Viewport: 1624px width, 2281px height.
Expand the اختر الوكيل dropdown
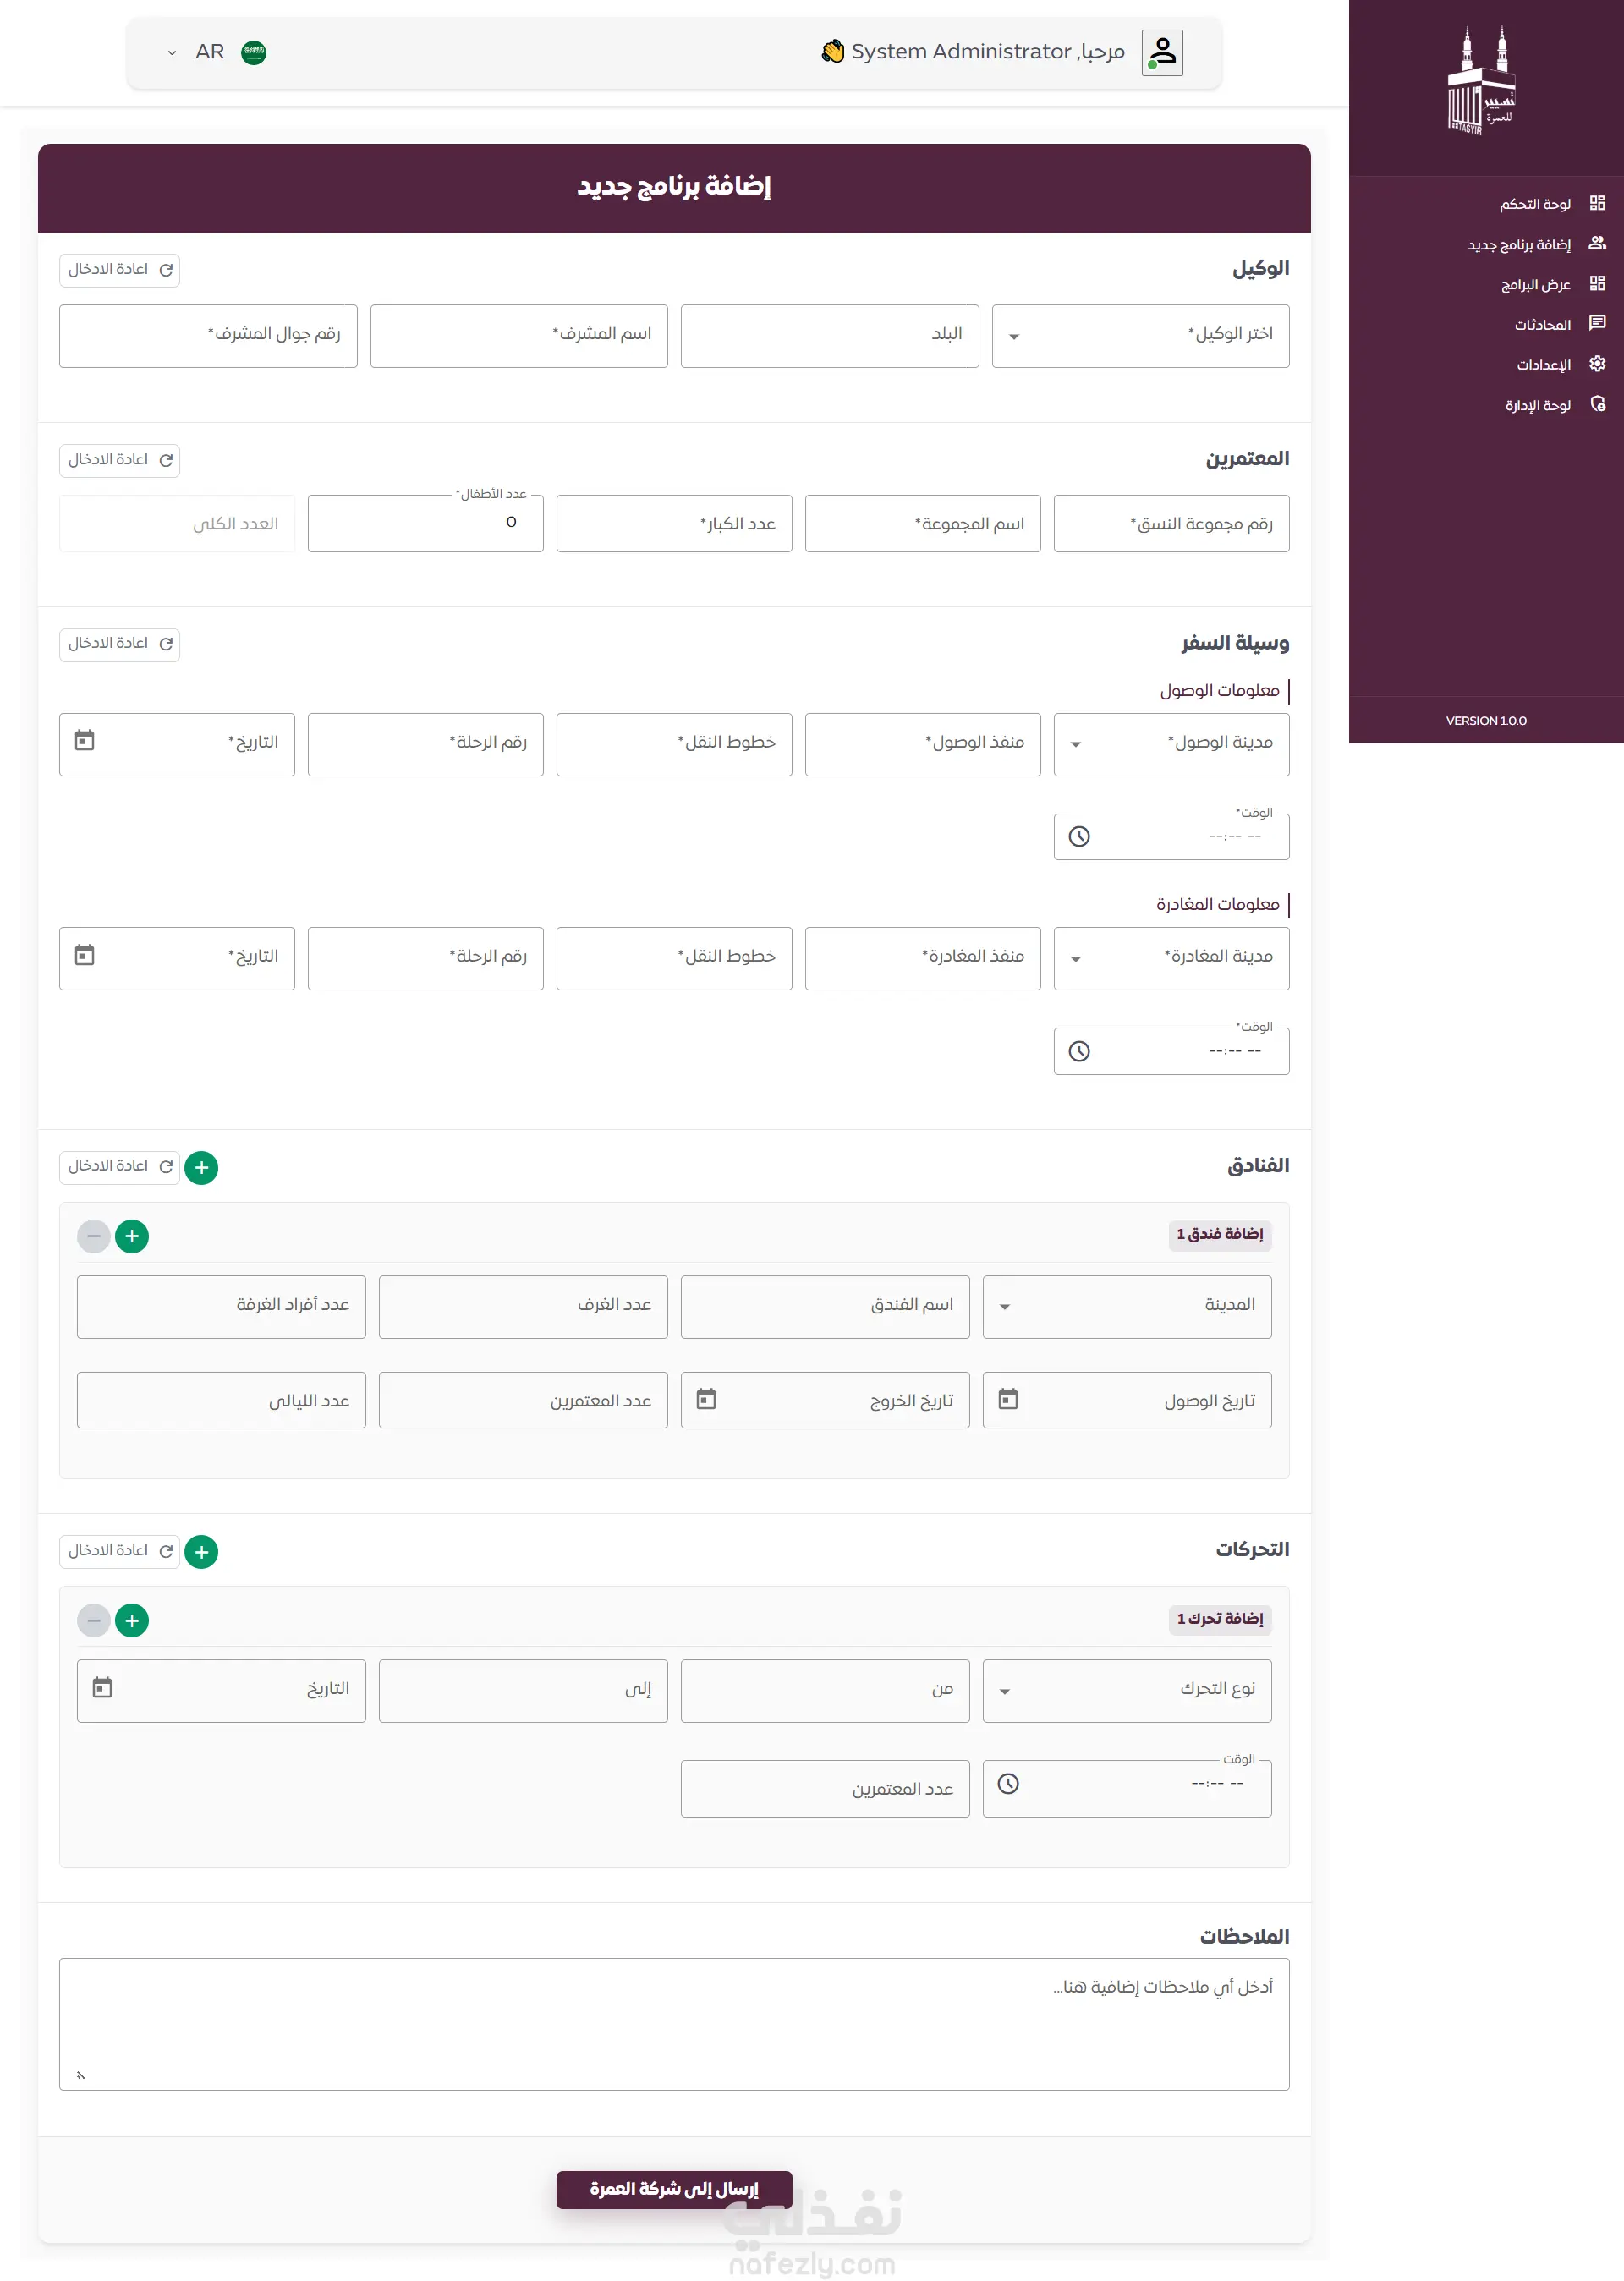click(1014, 336)
